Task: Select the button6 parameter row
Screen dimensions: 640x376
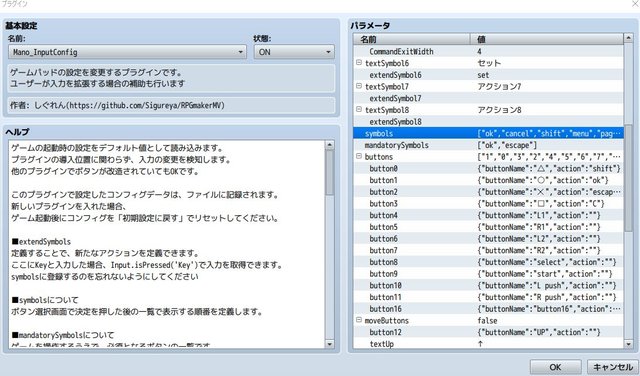Action: click(x=489, y=238)
